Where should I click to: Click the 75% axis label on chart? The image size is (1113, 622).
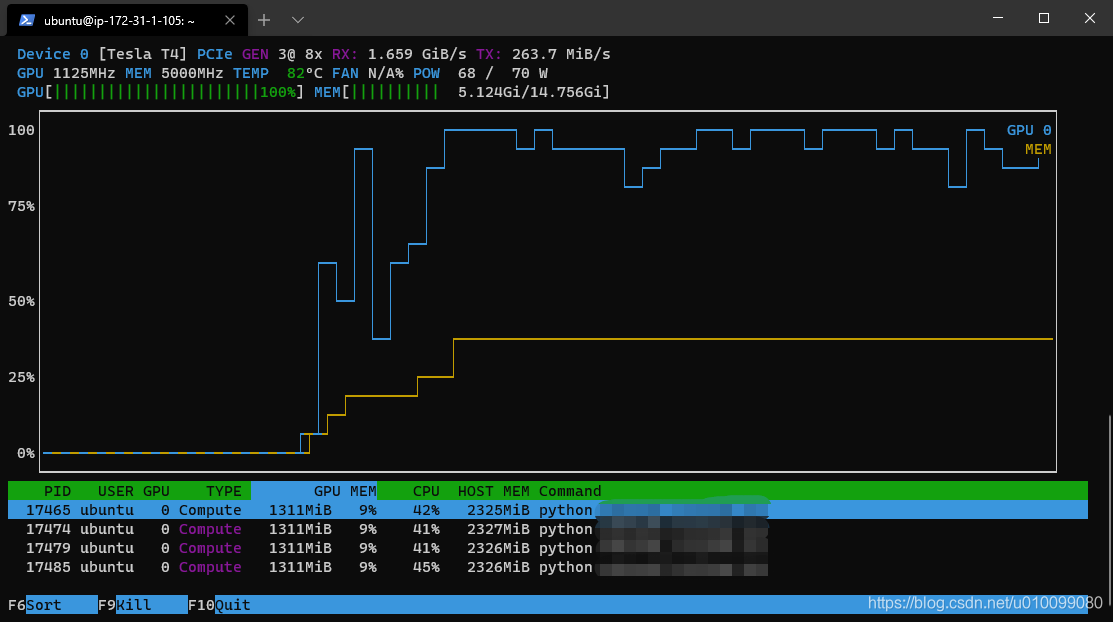pyautogui.click(x=21, y=206)
